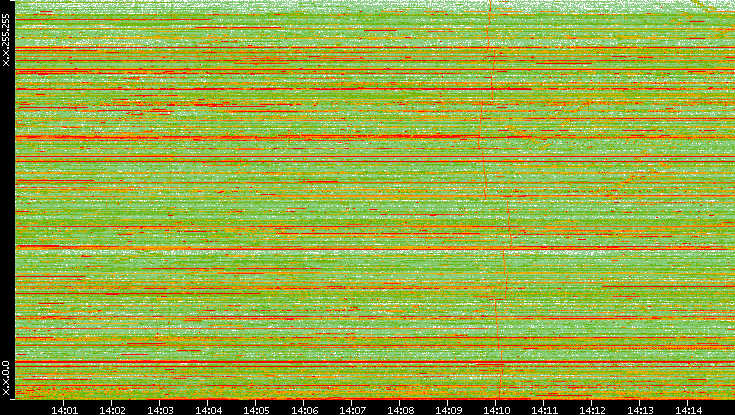735x415 pixels.
Task: Click the 14:10 time axis label
Action: 496,410
